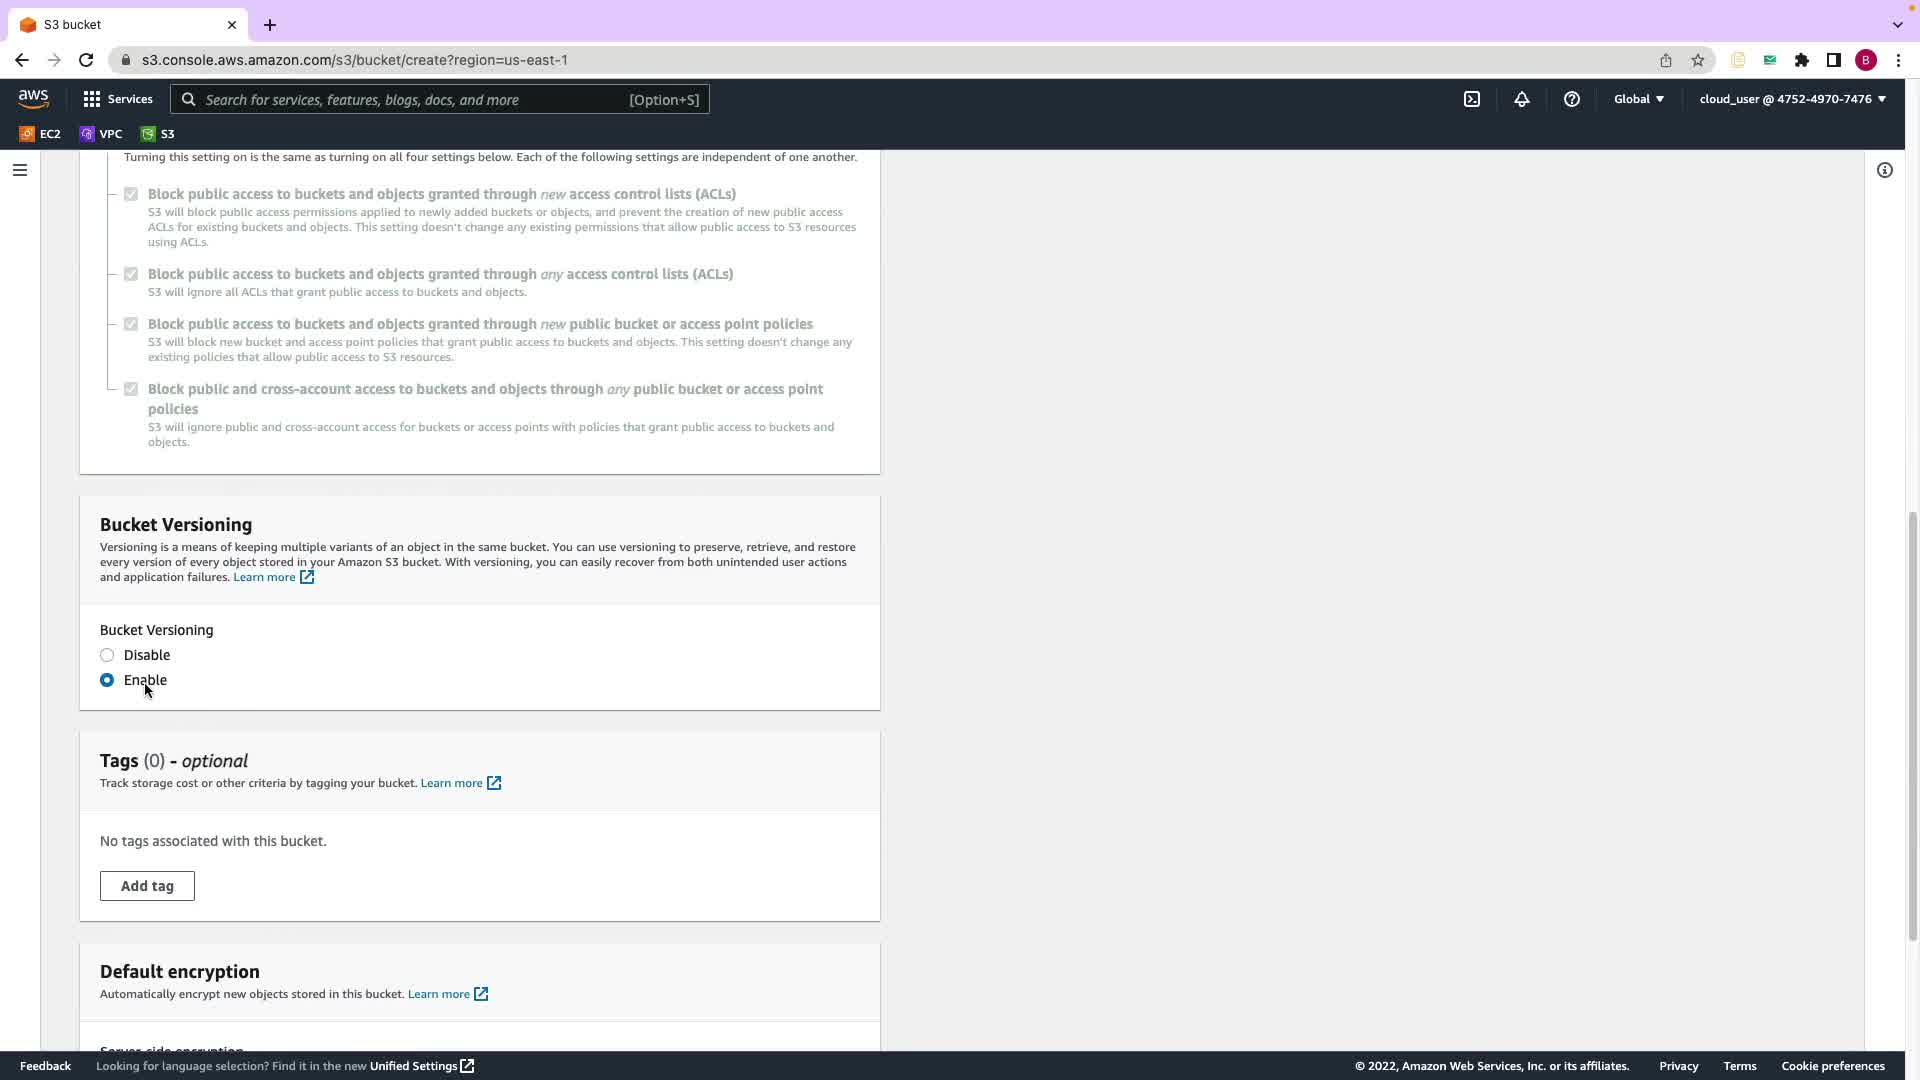This screenshot has height=1080, width=1920.
Task: Select Disable bucket versioning radio
Action: (107, 655)
